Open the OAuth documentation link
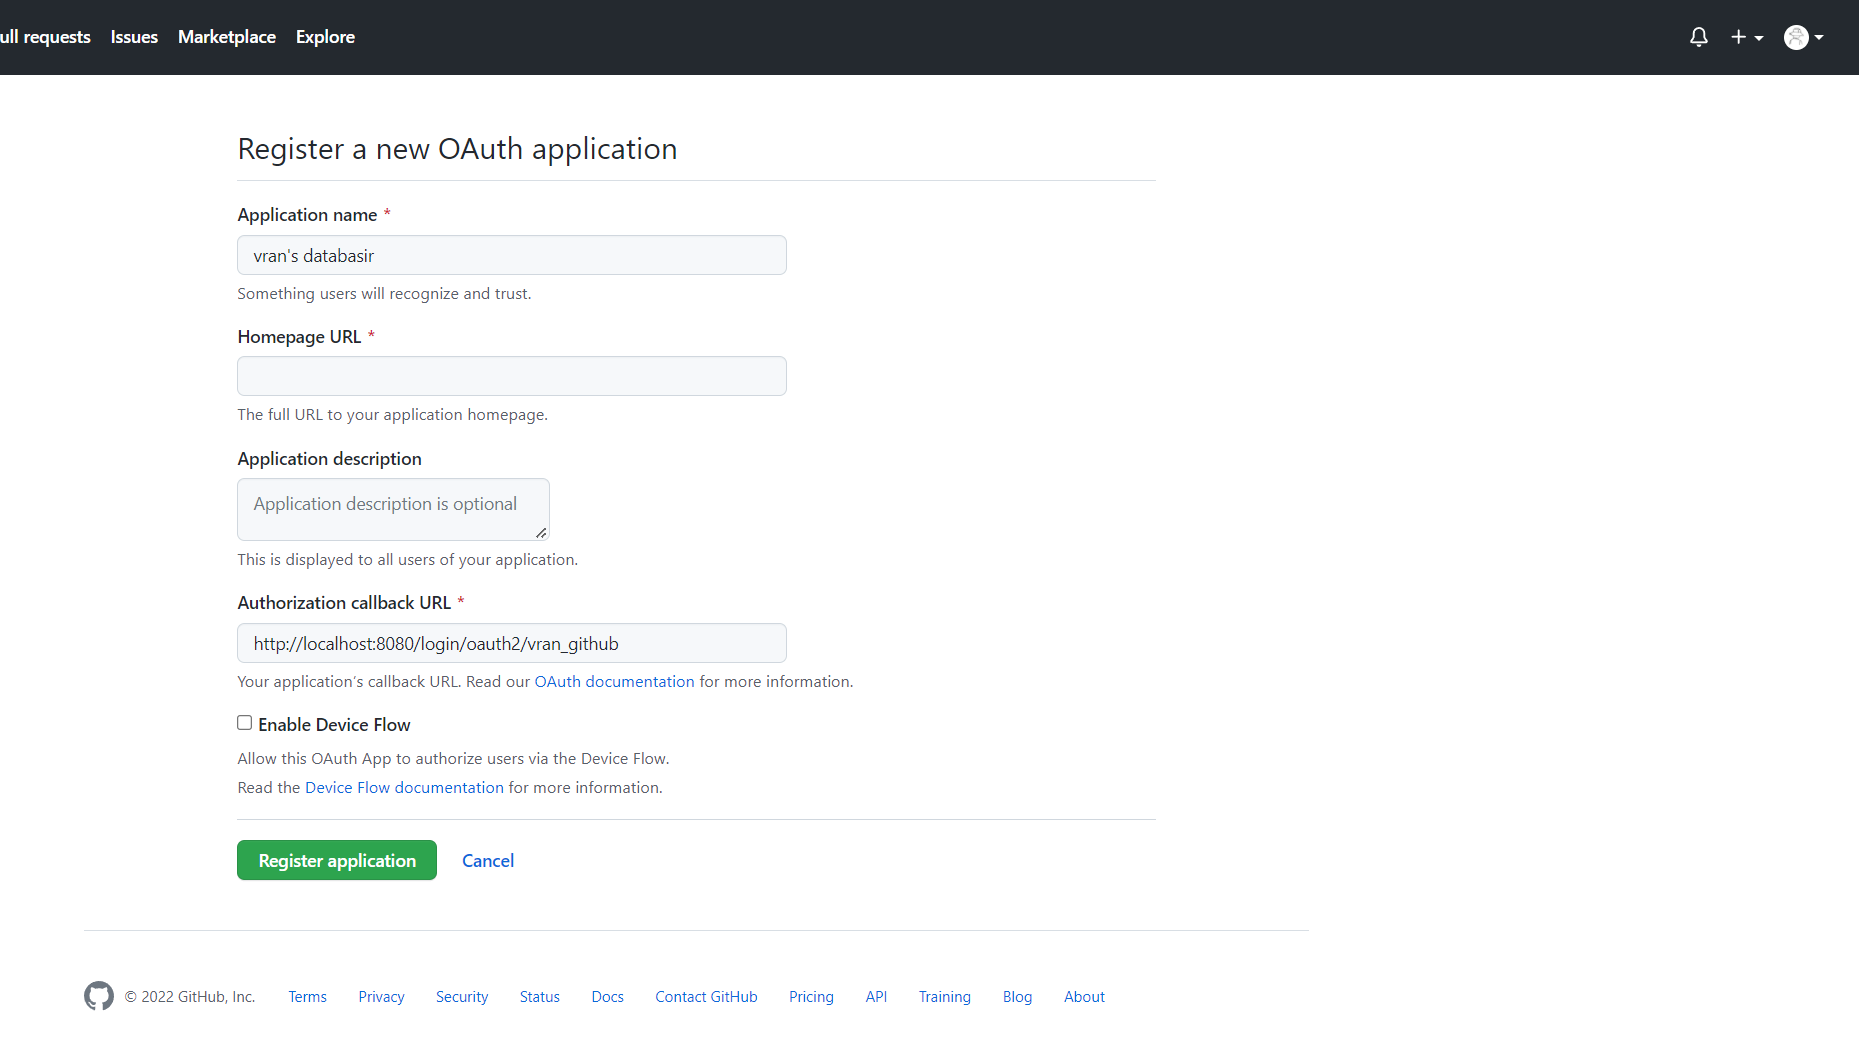 click(614, 681)
